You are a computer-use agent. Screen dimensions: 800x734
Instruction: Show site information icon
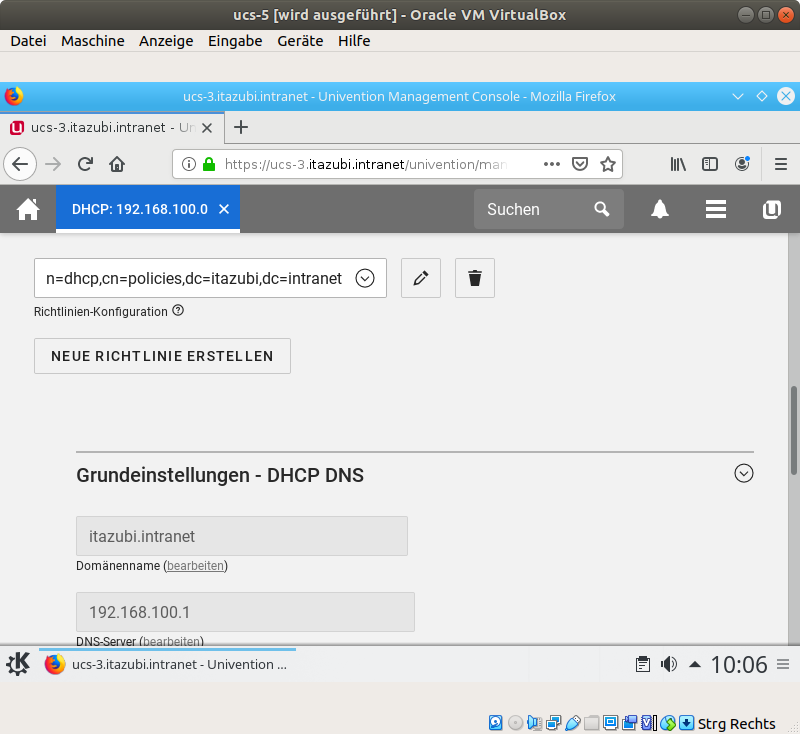point(189,164)
